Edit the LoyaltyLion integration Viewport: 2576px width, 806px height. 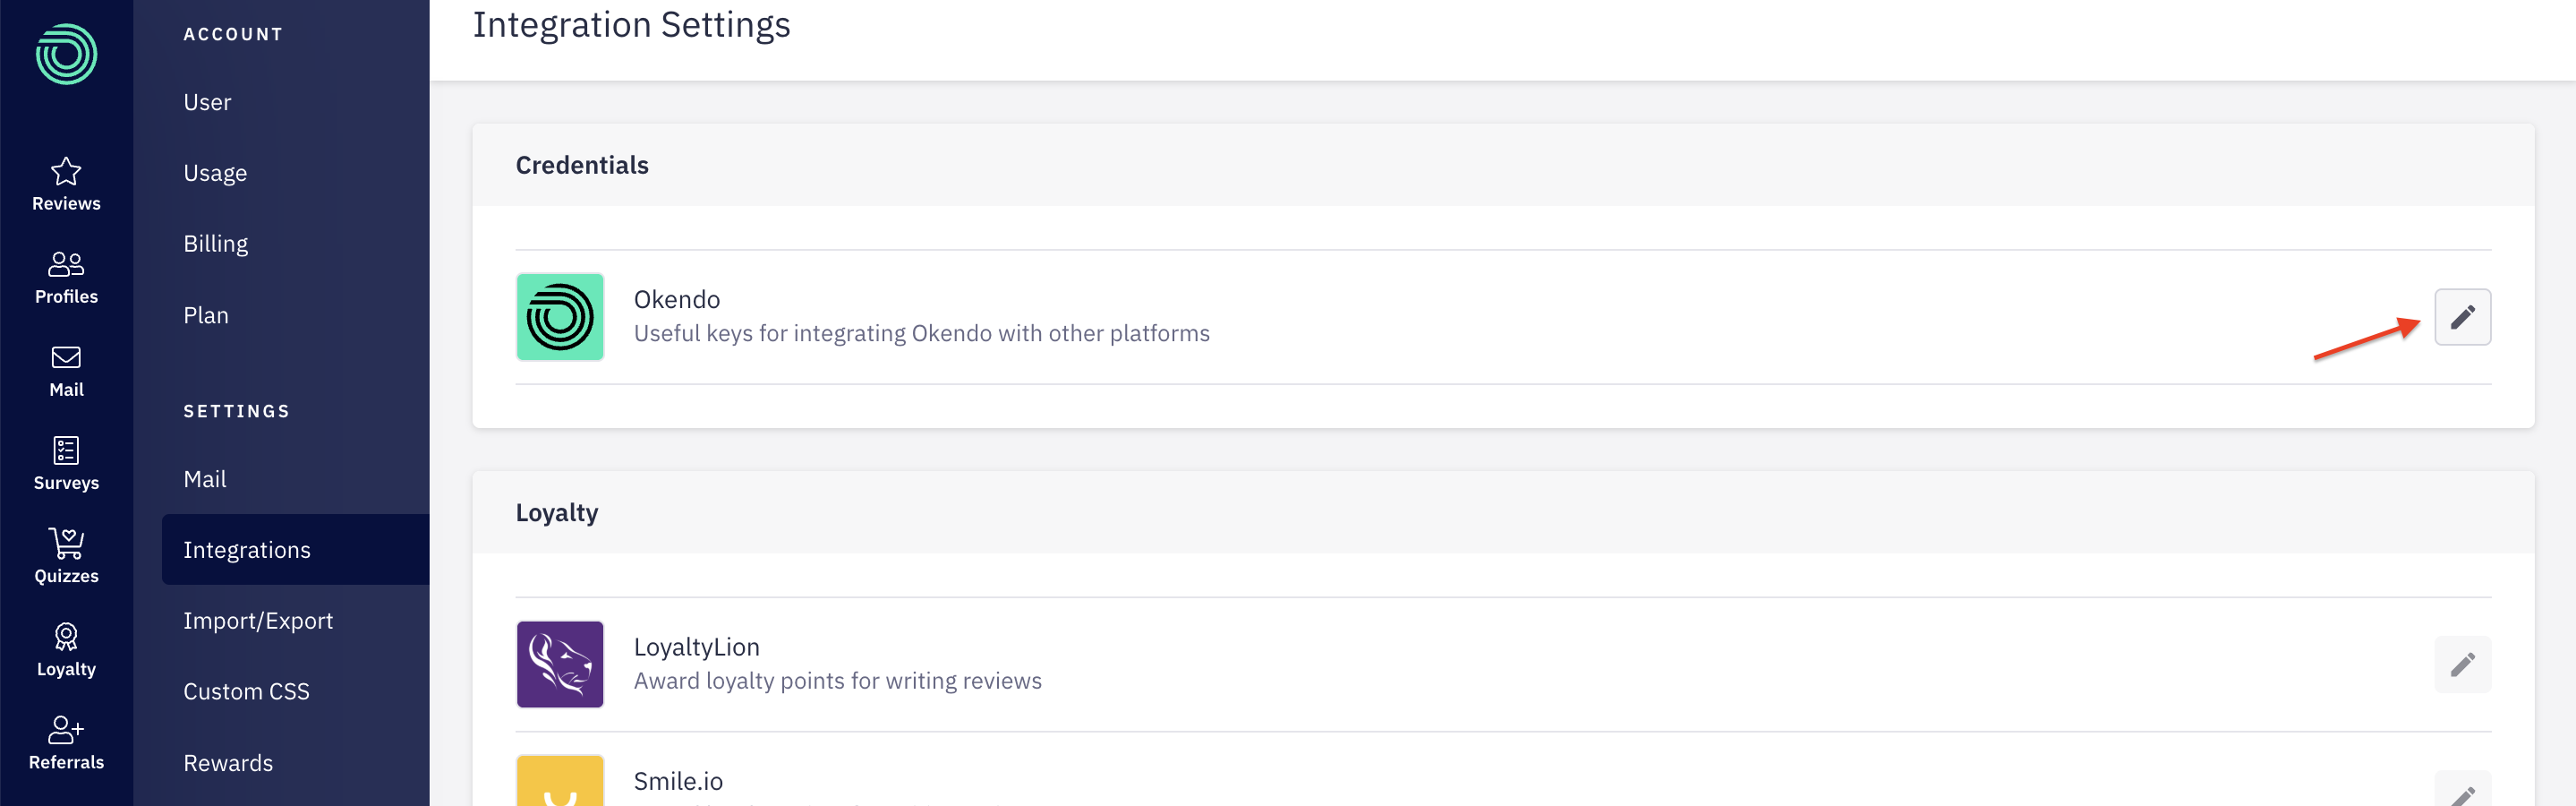pyautogui.click(x=2461, y=665)
